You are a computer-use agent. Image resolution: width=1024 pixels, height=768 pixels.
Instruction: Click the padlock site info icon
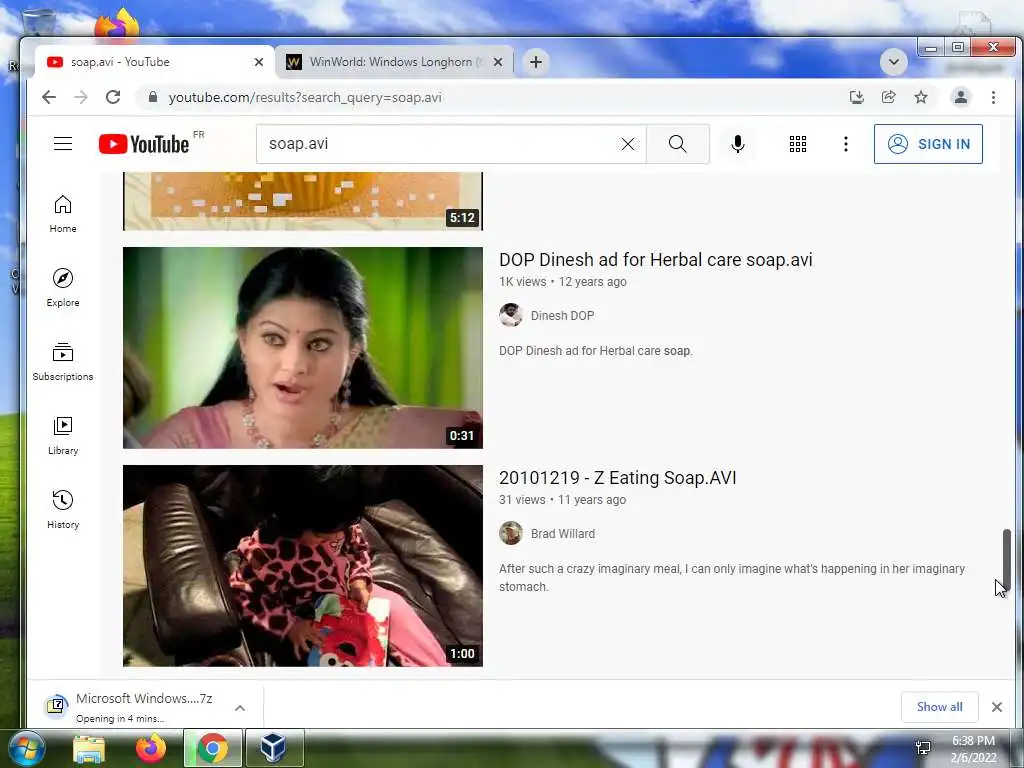coord(153,97)
